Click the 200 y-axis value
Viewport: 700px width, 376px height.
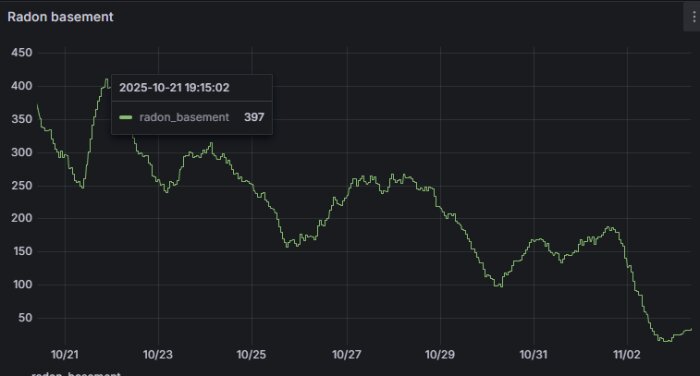click(22, 218)
